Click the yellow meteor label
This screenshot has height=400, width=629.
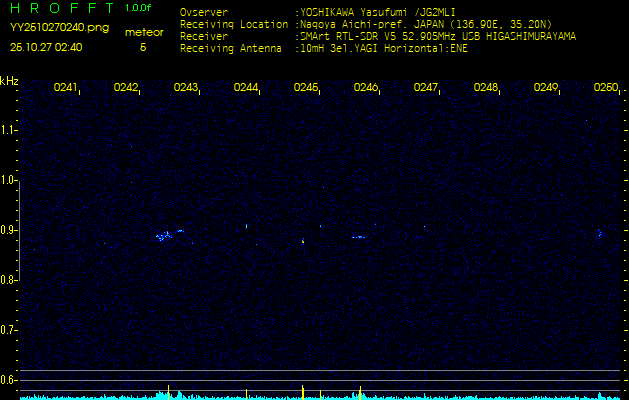click(x=144, y=32)
